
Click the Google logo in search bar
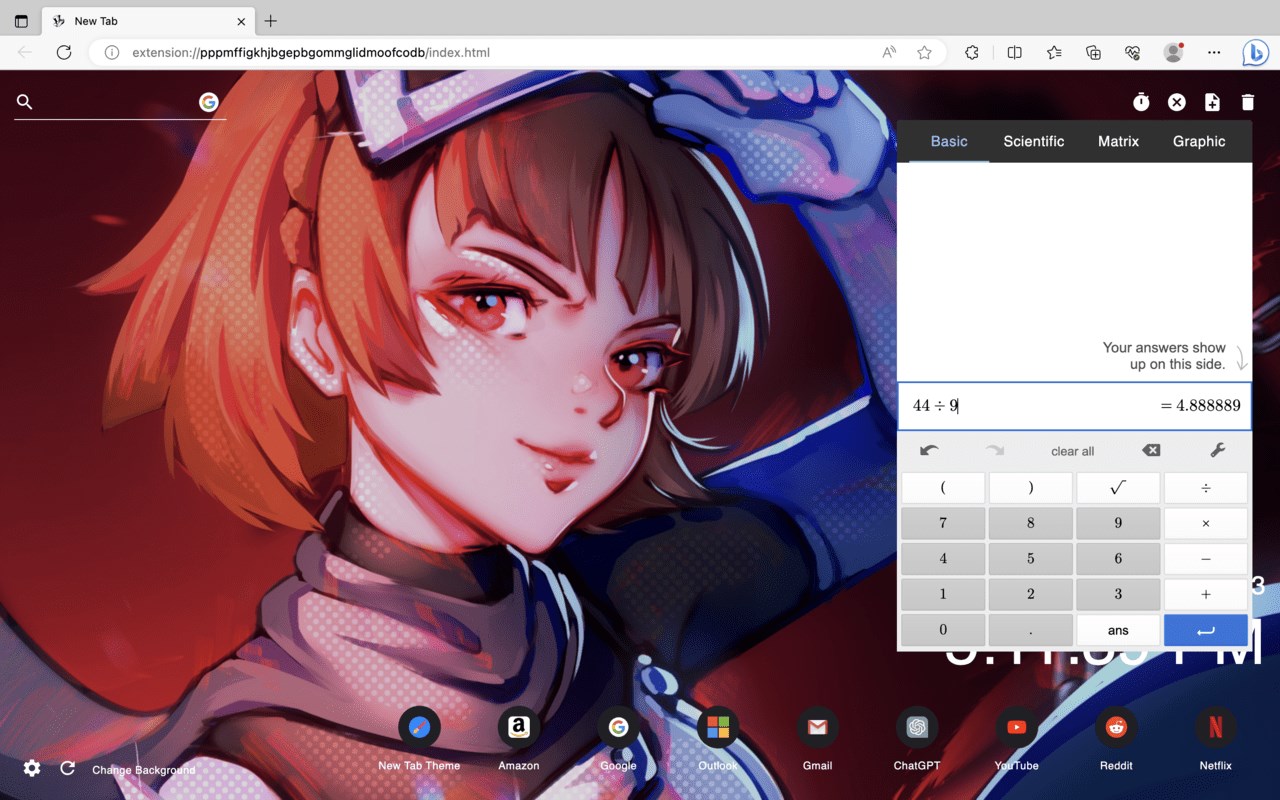click(x=208, y=102)
